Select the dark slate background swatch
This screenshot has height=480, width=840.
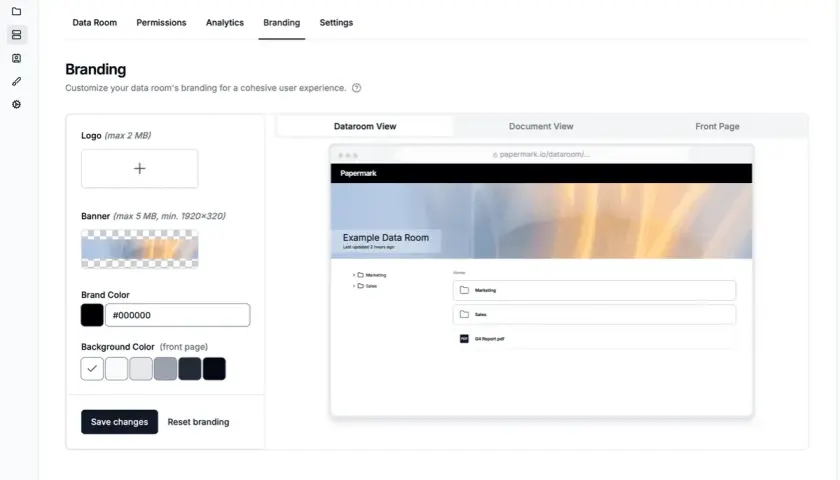(x=190, y=369)
